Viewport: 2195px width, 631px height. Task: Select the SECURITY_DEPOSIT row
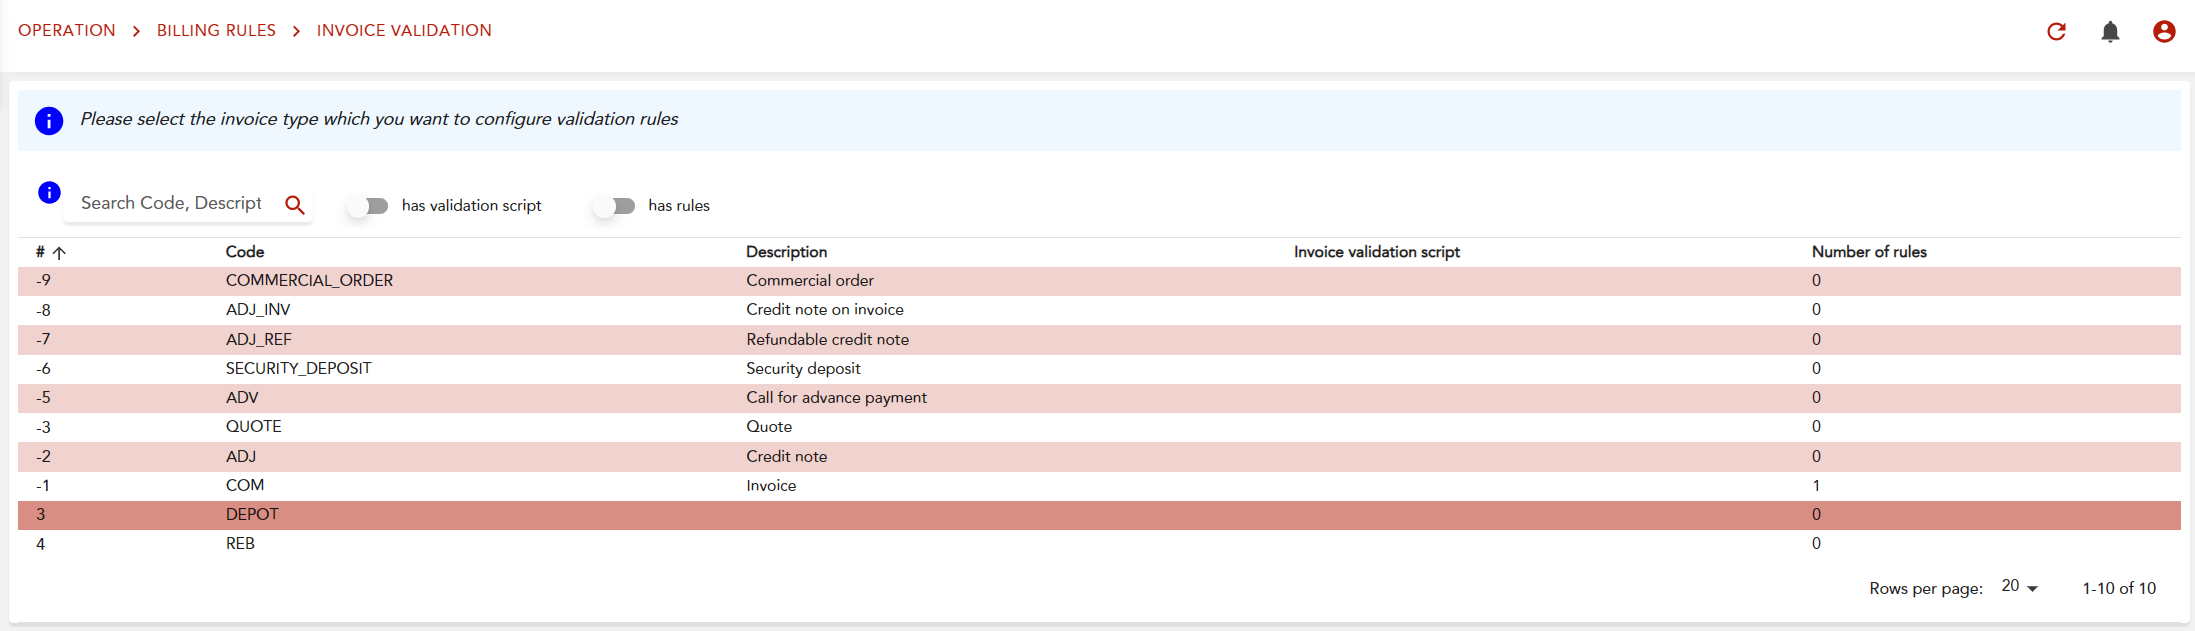tap(298, 368)
